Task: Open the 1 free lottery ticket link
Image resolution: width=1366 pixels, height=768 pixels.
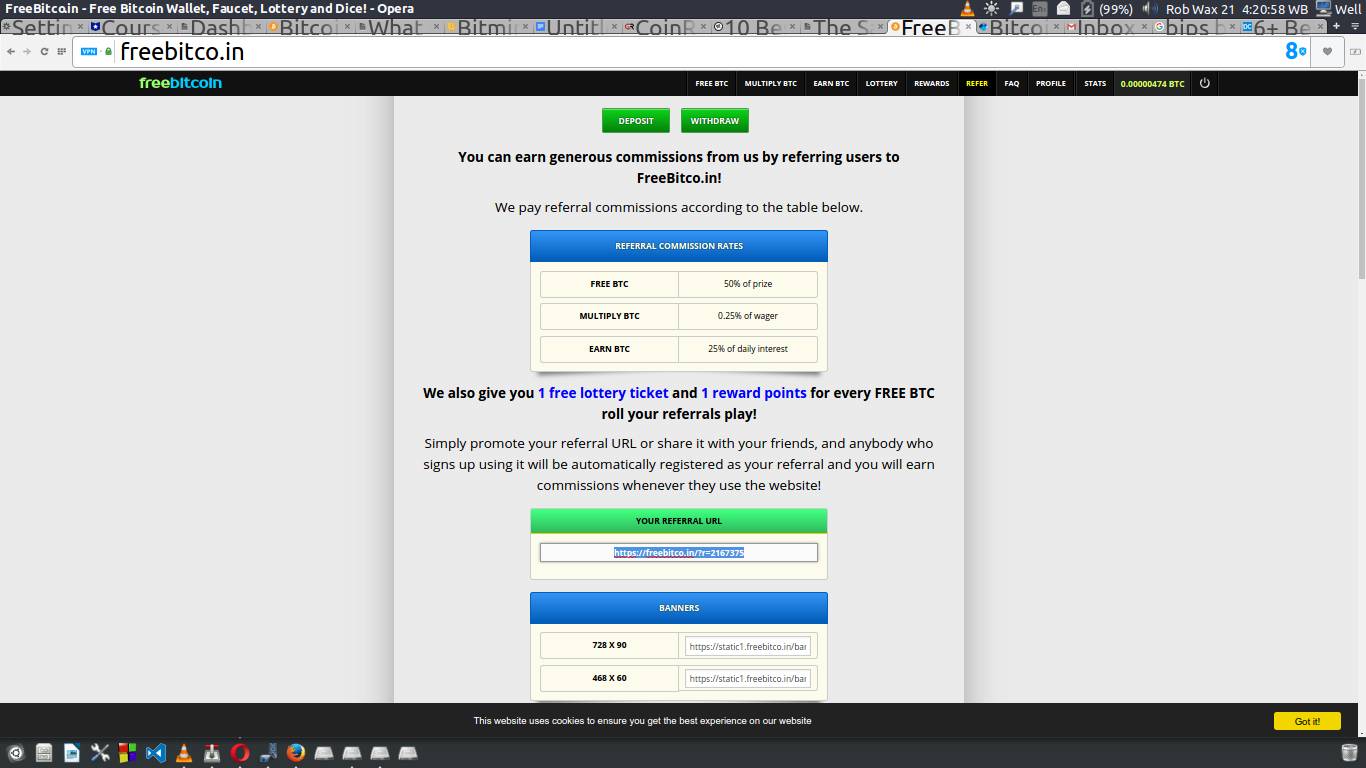Action: tap(603, 393)
